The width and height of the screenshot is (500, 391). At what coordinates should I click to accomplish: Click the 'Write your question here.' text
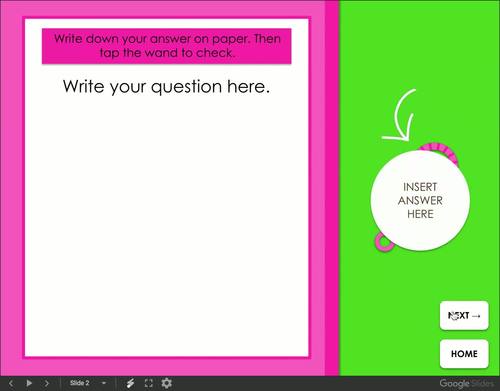click(166, 87)
